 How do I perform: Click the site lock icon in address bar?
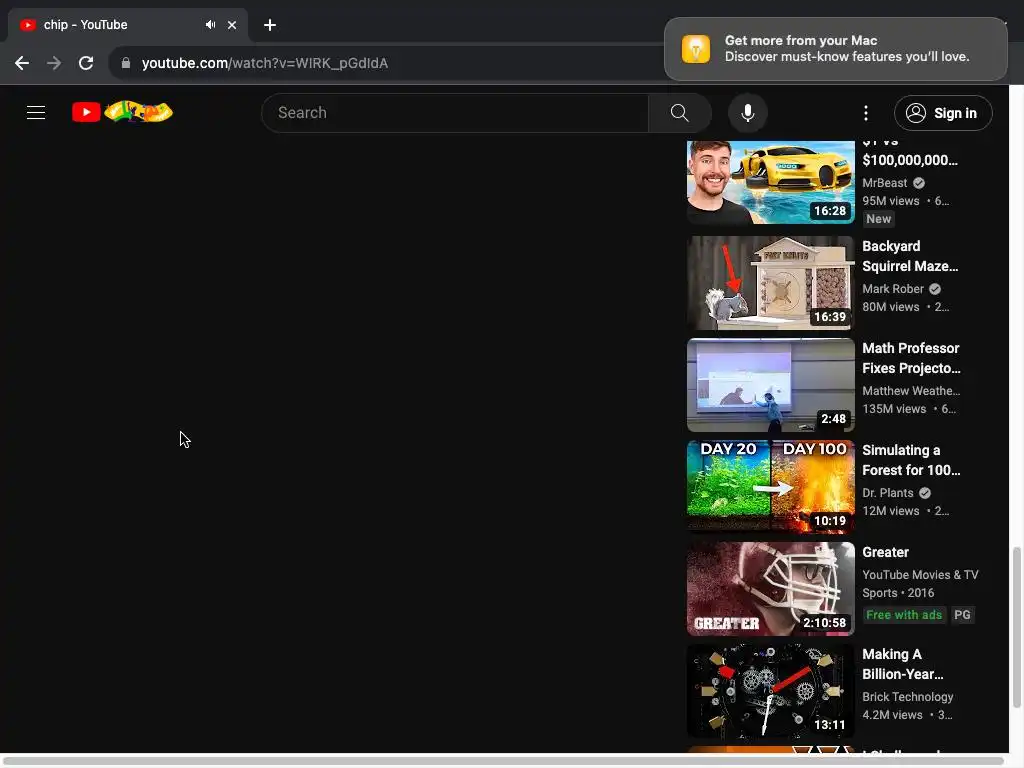pyautogui.click(x=126, y=63)
